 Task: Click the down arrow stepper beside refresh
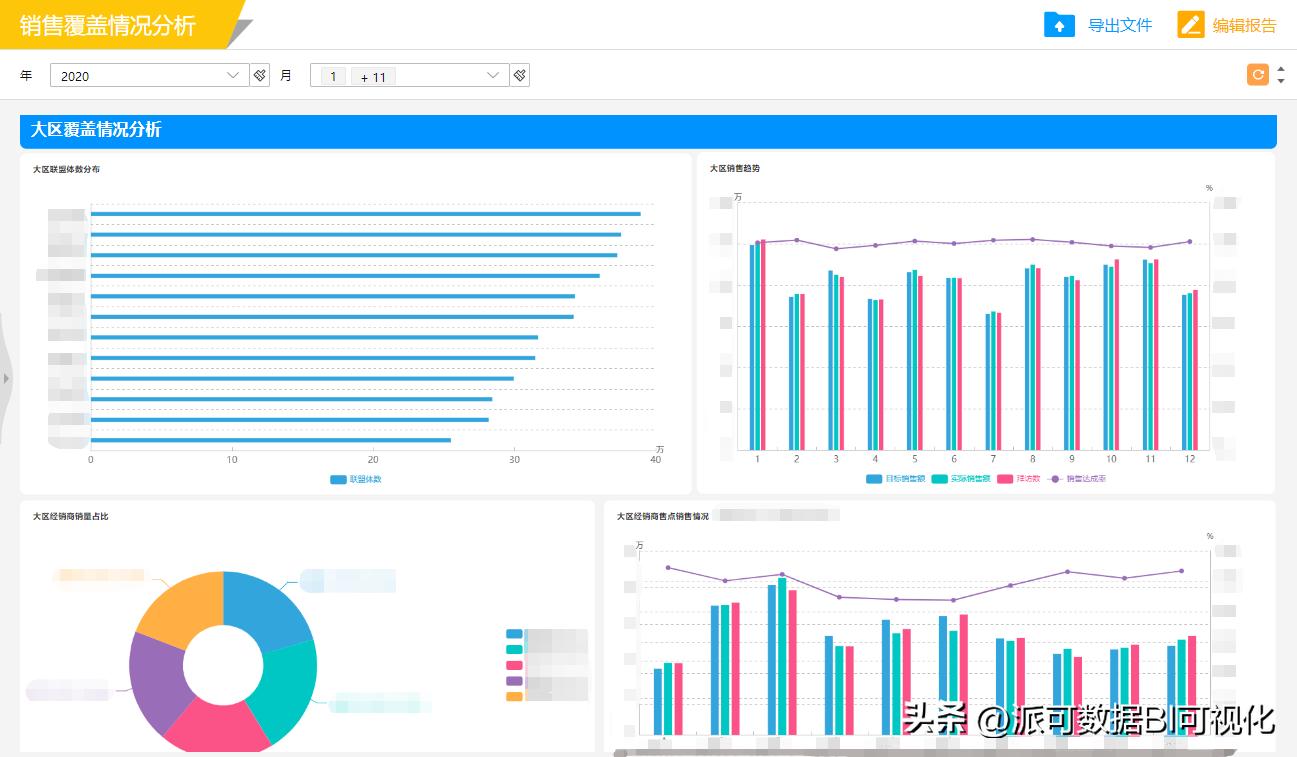click(x=1280, y=80)
